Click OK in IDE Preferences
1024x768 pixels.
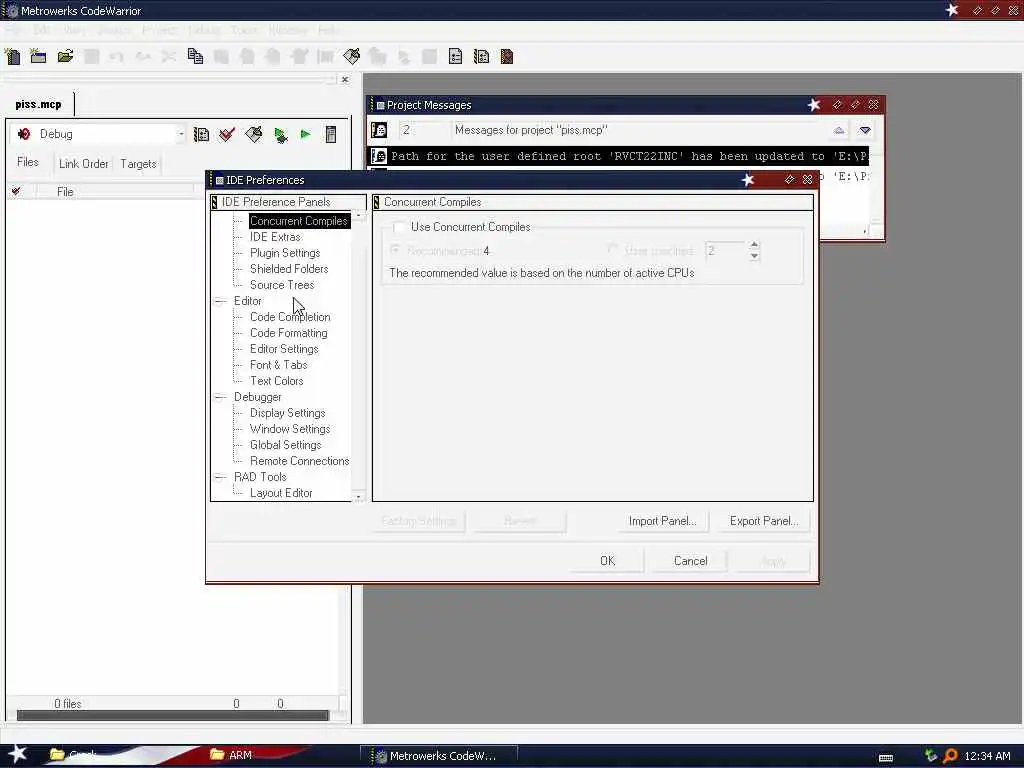pos(607,561)
